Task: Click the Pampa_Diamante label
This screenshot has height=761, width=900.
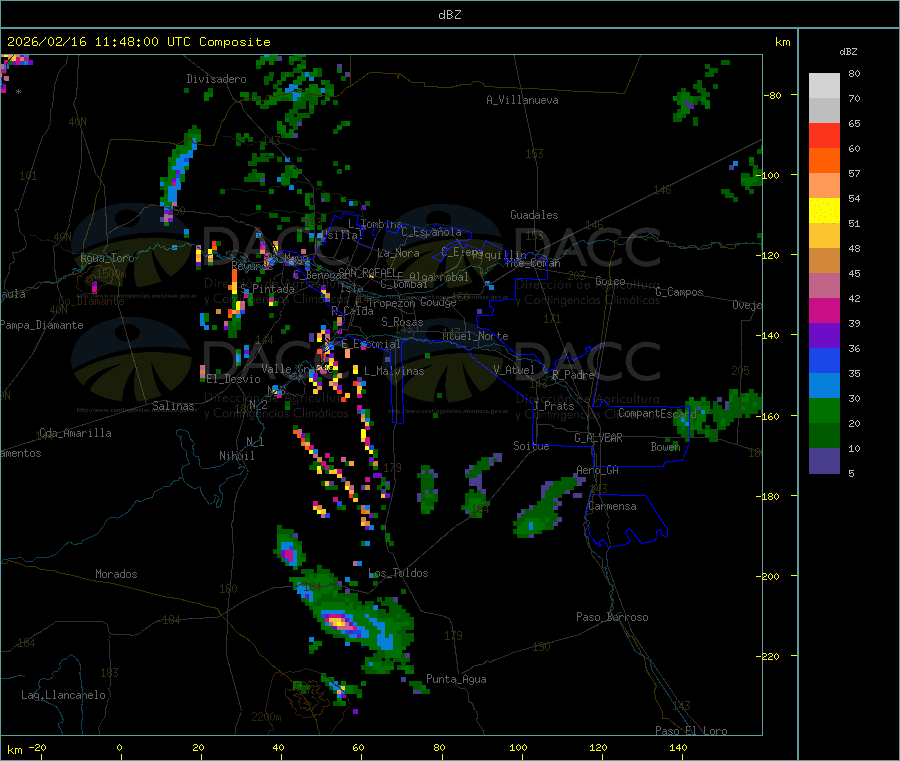Action: pyautogui.click(x=41, y=325)
